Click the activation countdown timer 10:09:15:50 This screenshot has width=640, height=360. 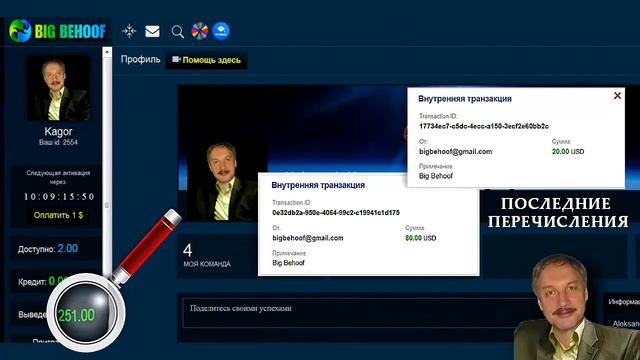59,197
